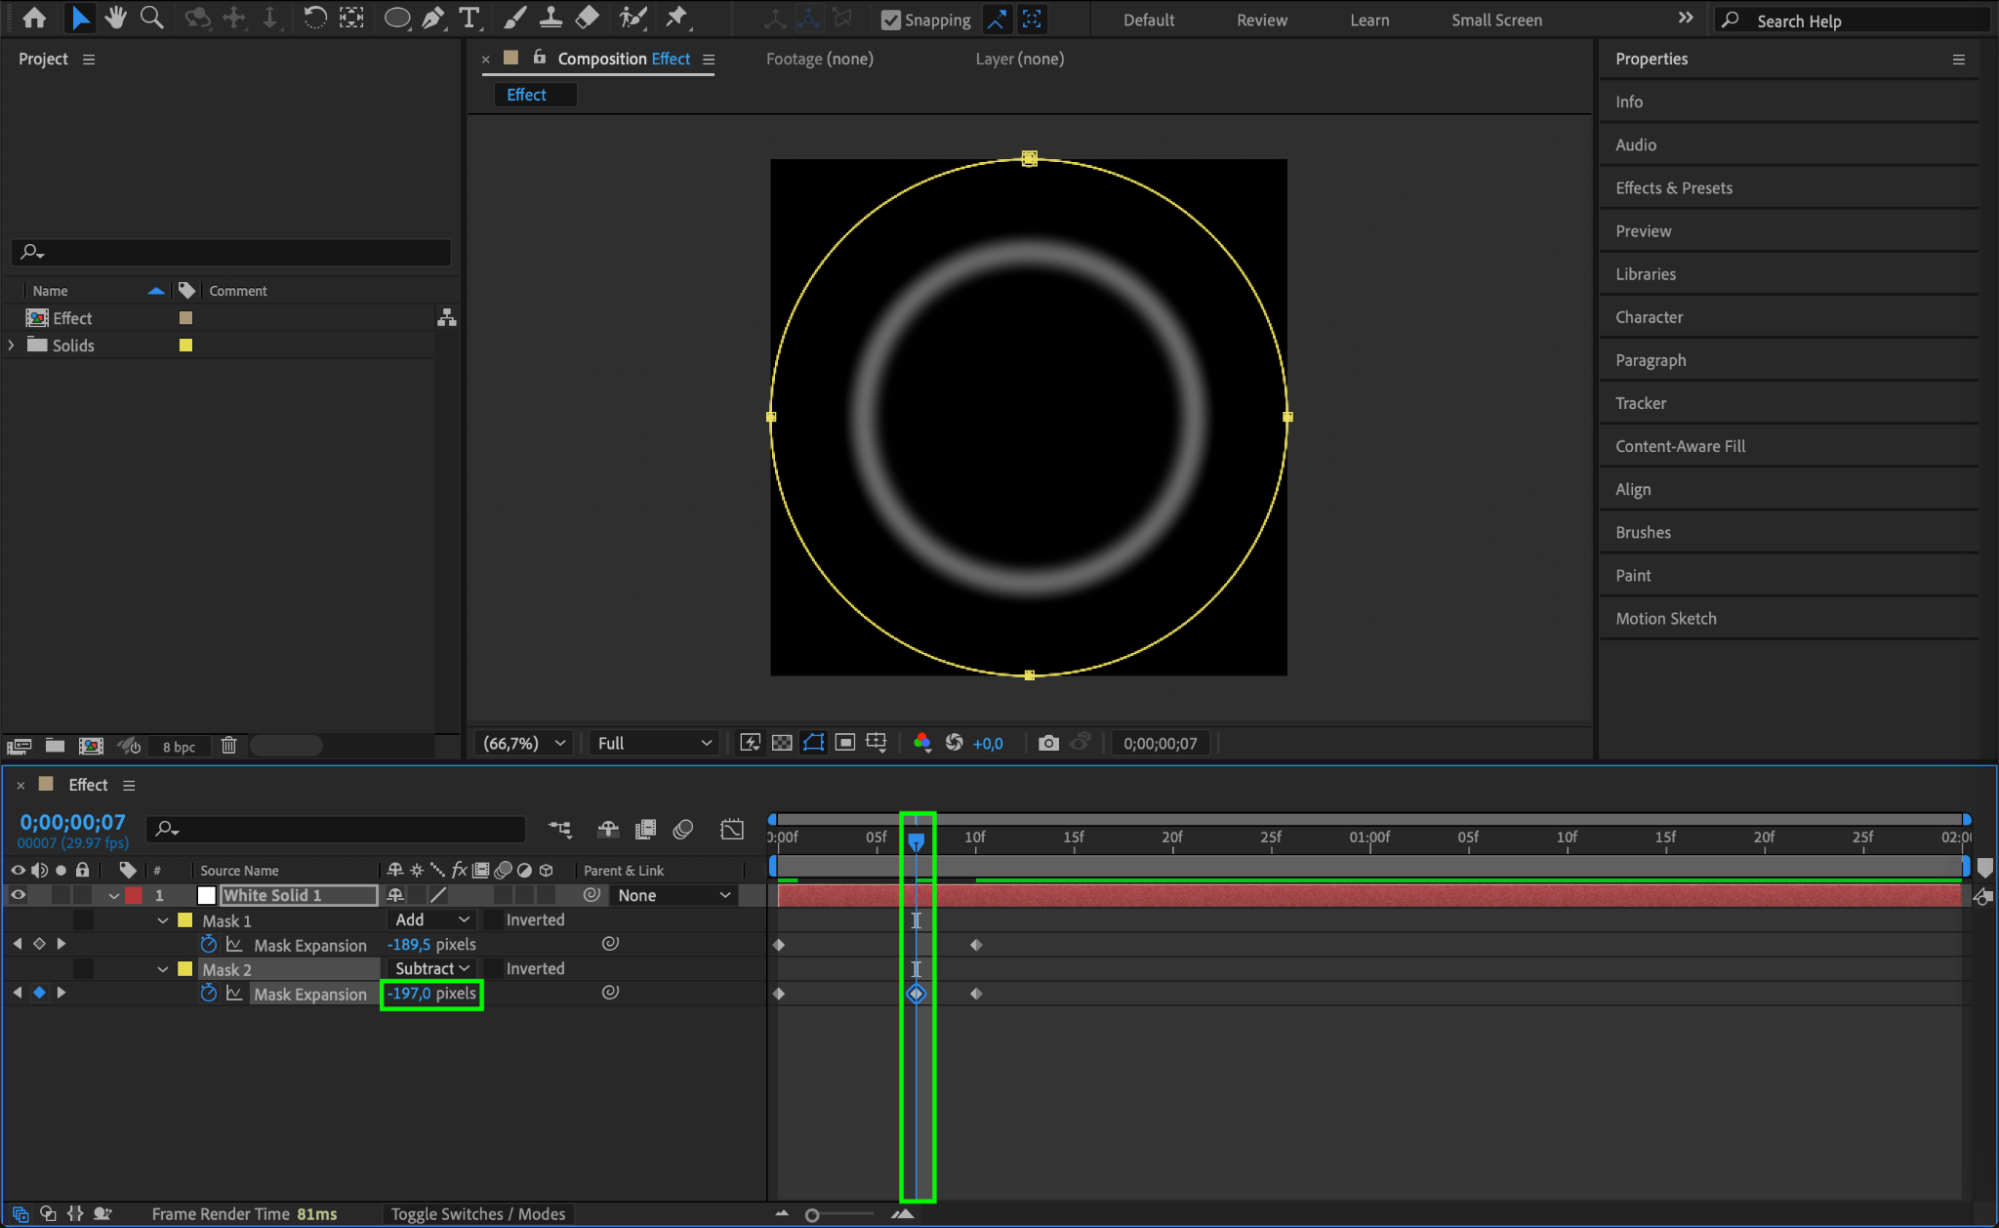1999x1228 pixels.
Task: Open the Full resolution dropdown
Action: coord(653,743)
